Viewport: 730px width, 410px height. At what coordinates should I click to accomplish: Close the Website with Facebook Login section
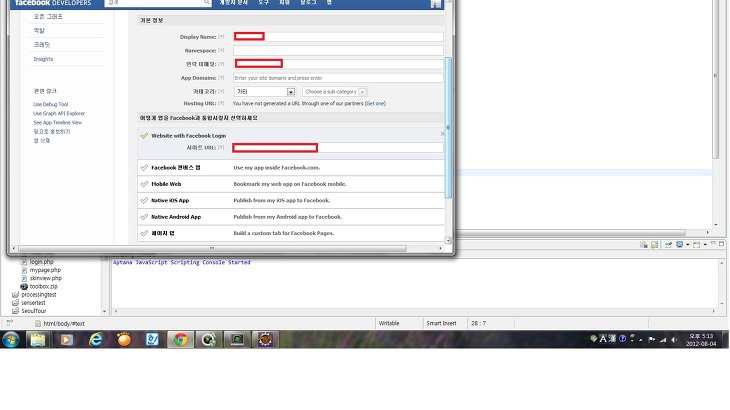[x=442, y=134]
